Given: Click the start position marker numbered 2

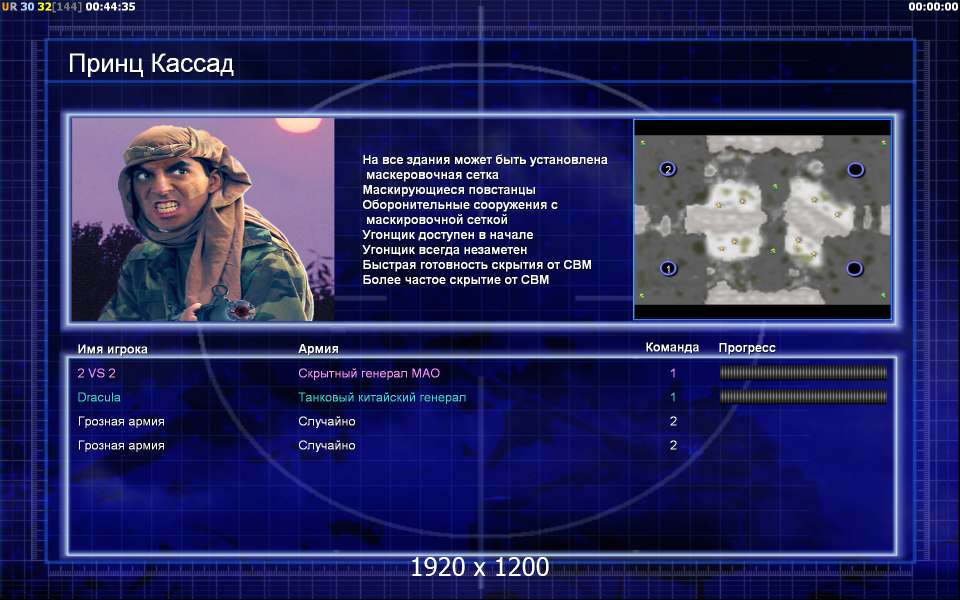Looking at the screenshot, I should (x=668, y=169).
